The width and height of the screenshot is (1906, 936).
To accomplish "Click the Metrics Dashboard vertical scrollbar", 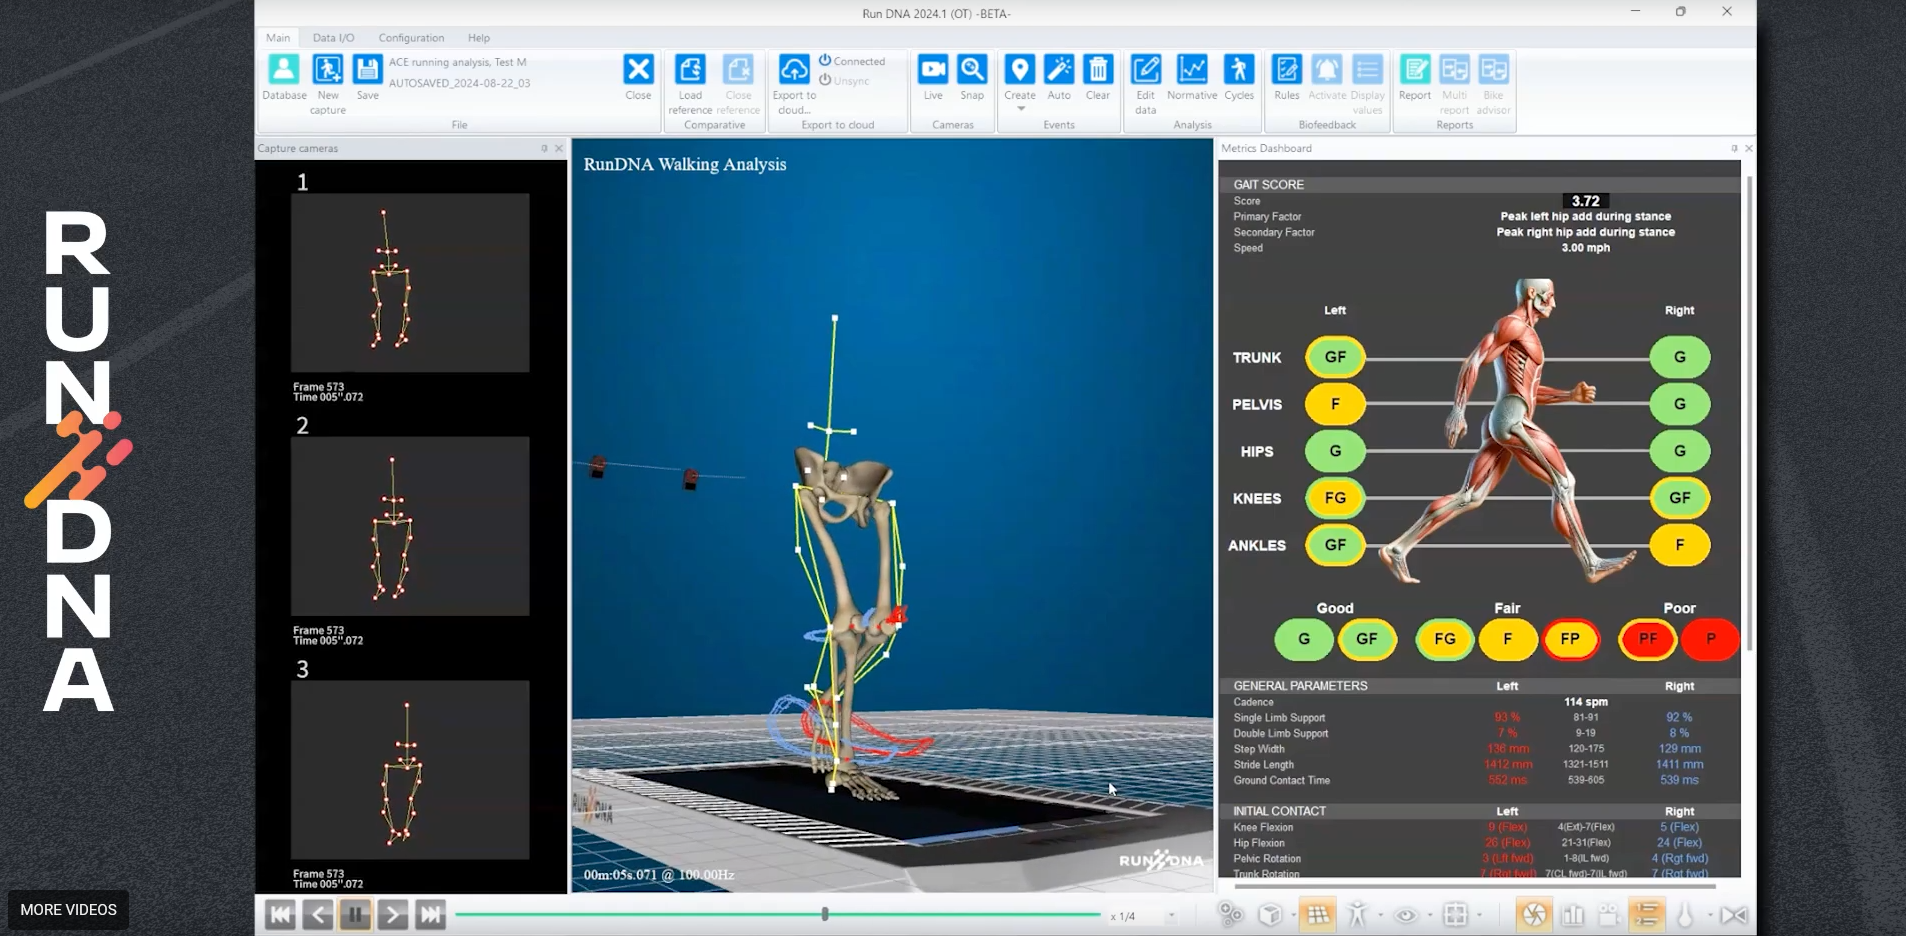I will click(x=1749, y=414).
